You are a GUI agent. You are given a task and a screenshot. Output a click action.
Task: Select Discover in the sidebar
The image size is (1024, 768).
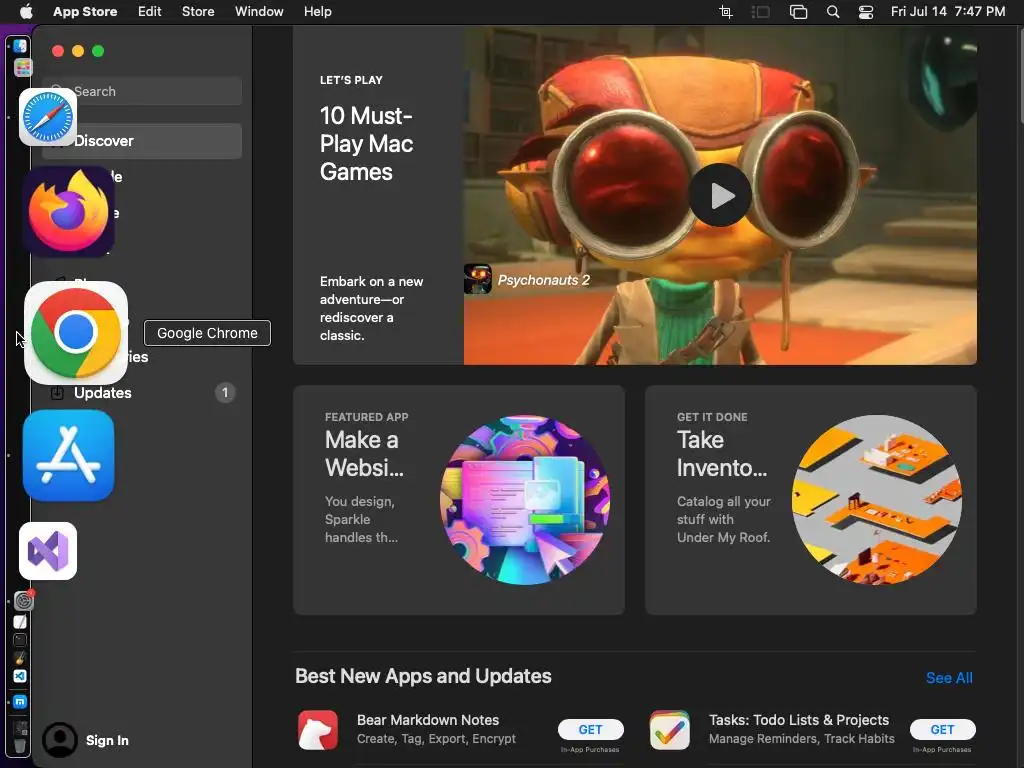[x=142, y=140]
